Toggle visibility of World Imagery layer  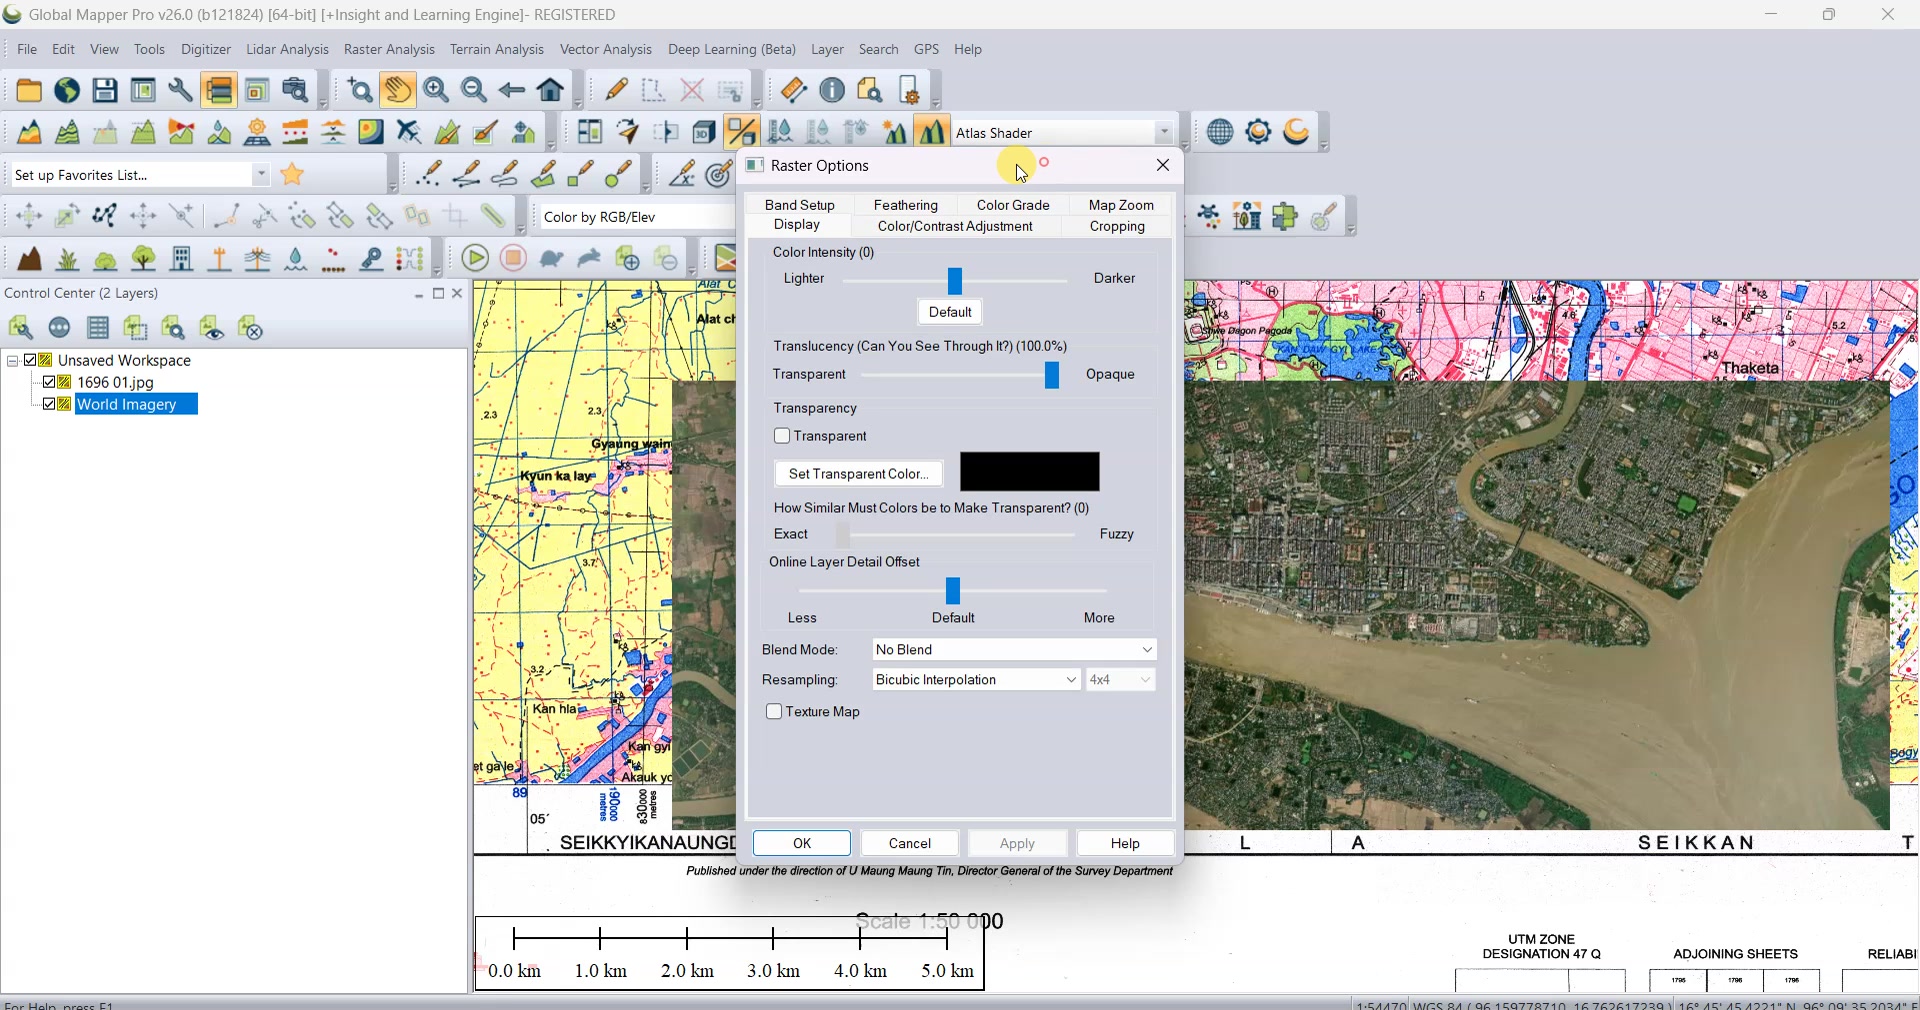click(x=48, y=404)
